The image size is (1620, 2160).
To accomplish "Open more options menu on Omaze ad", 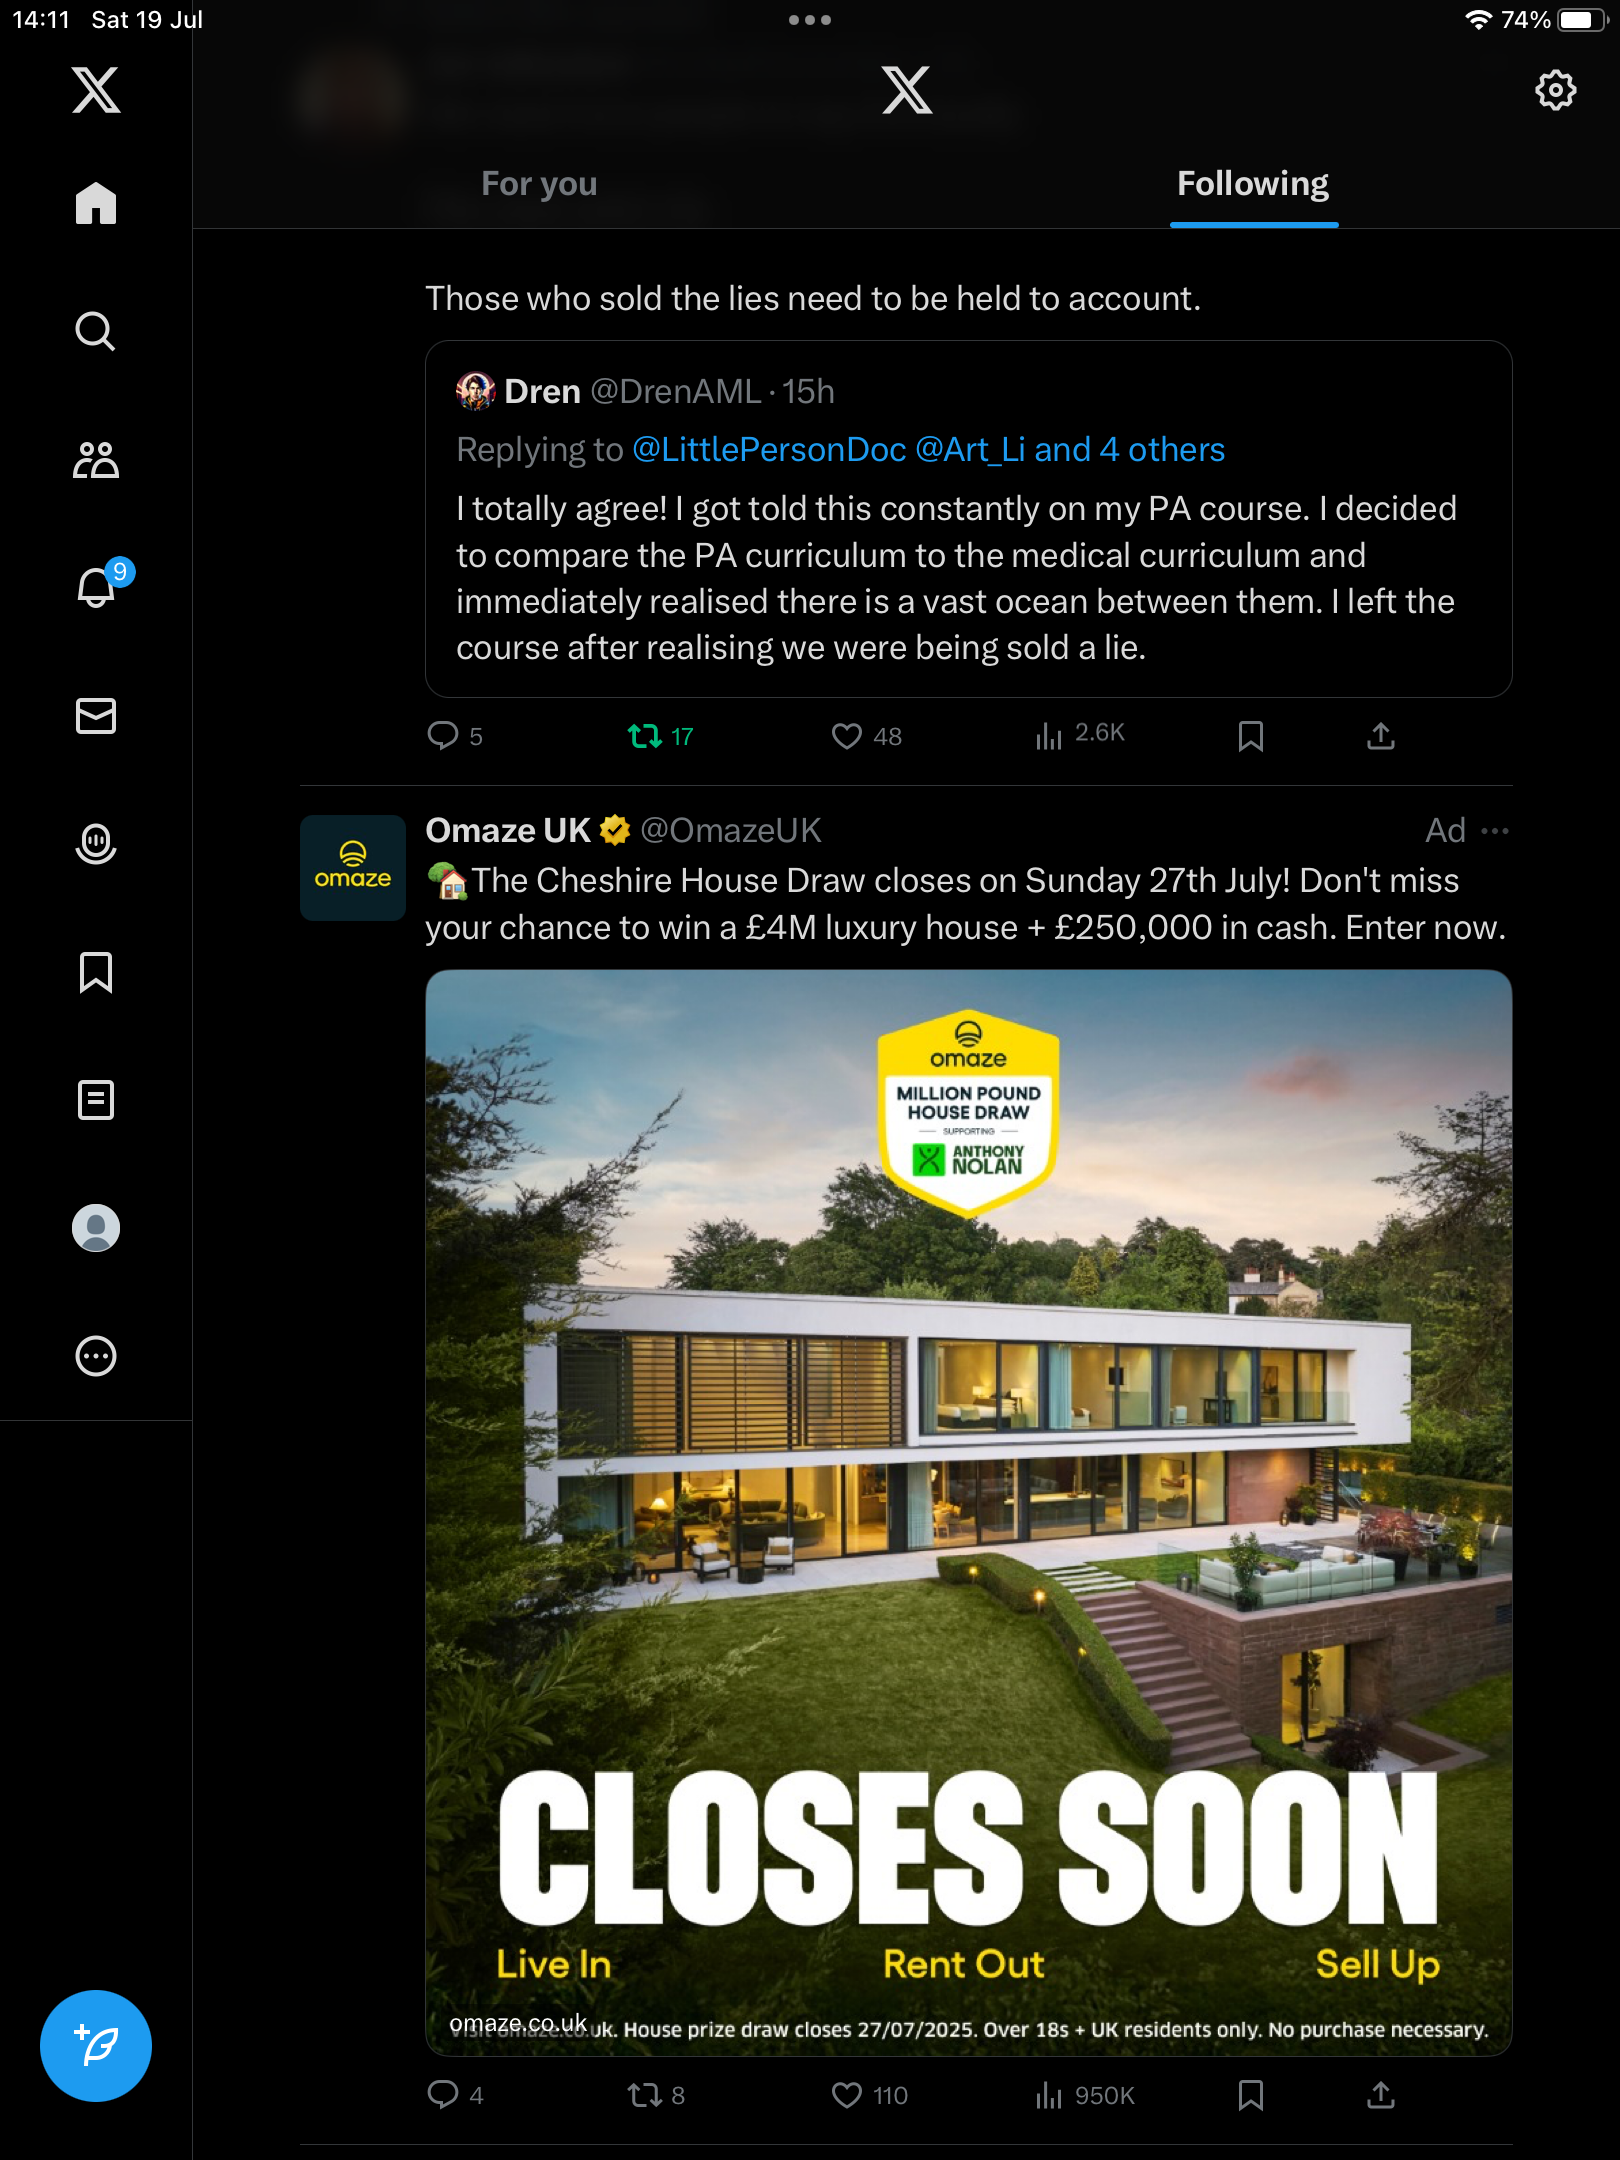I will pos(1495,831).
